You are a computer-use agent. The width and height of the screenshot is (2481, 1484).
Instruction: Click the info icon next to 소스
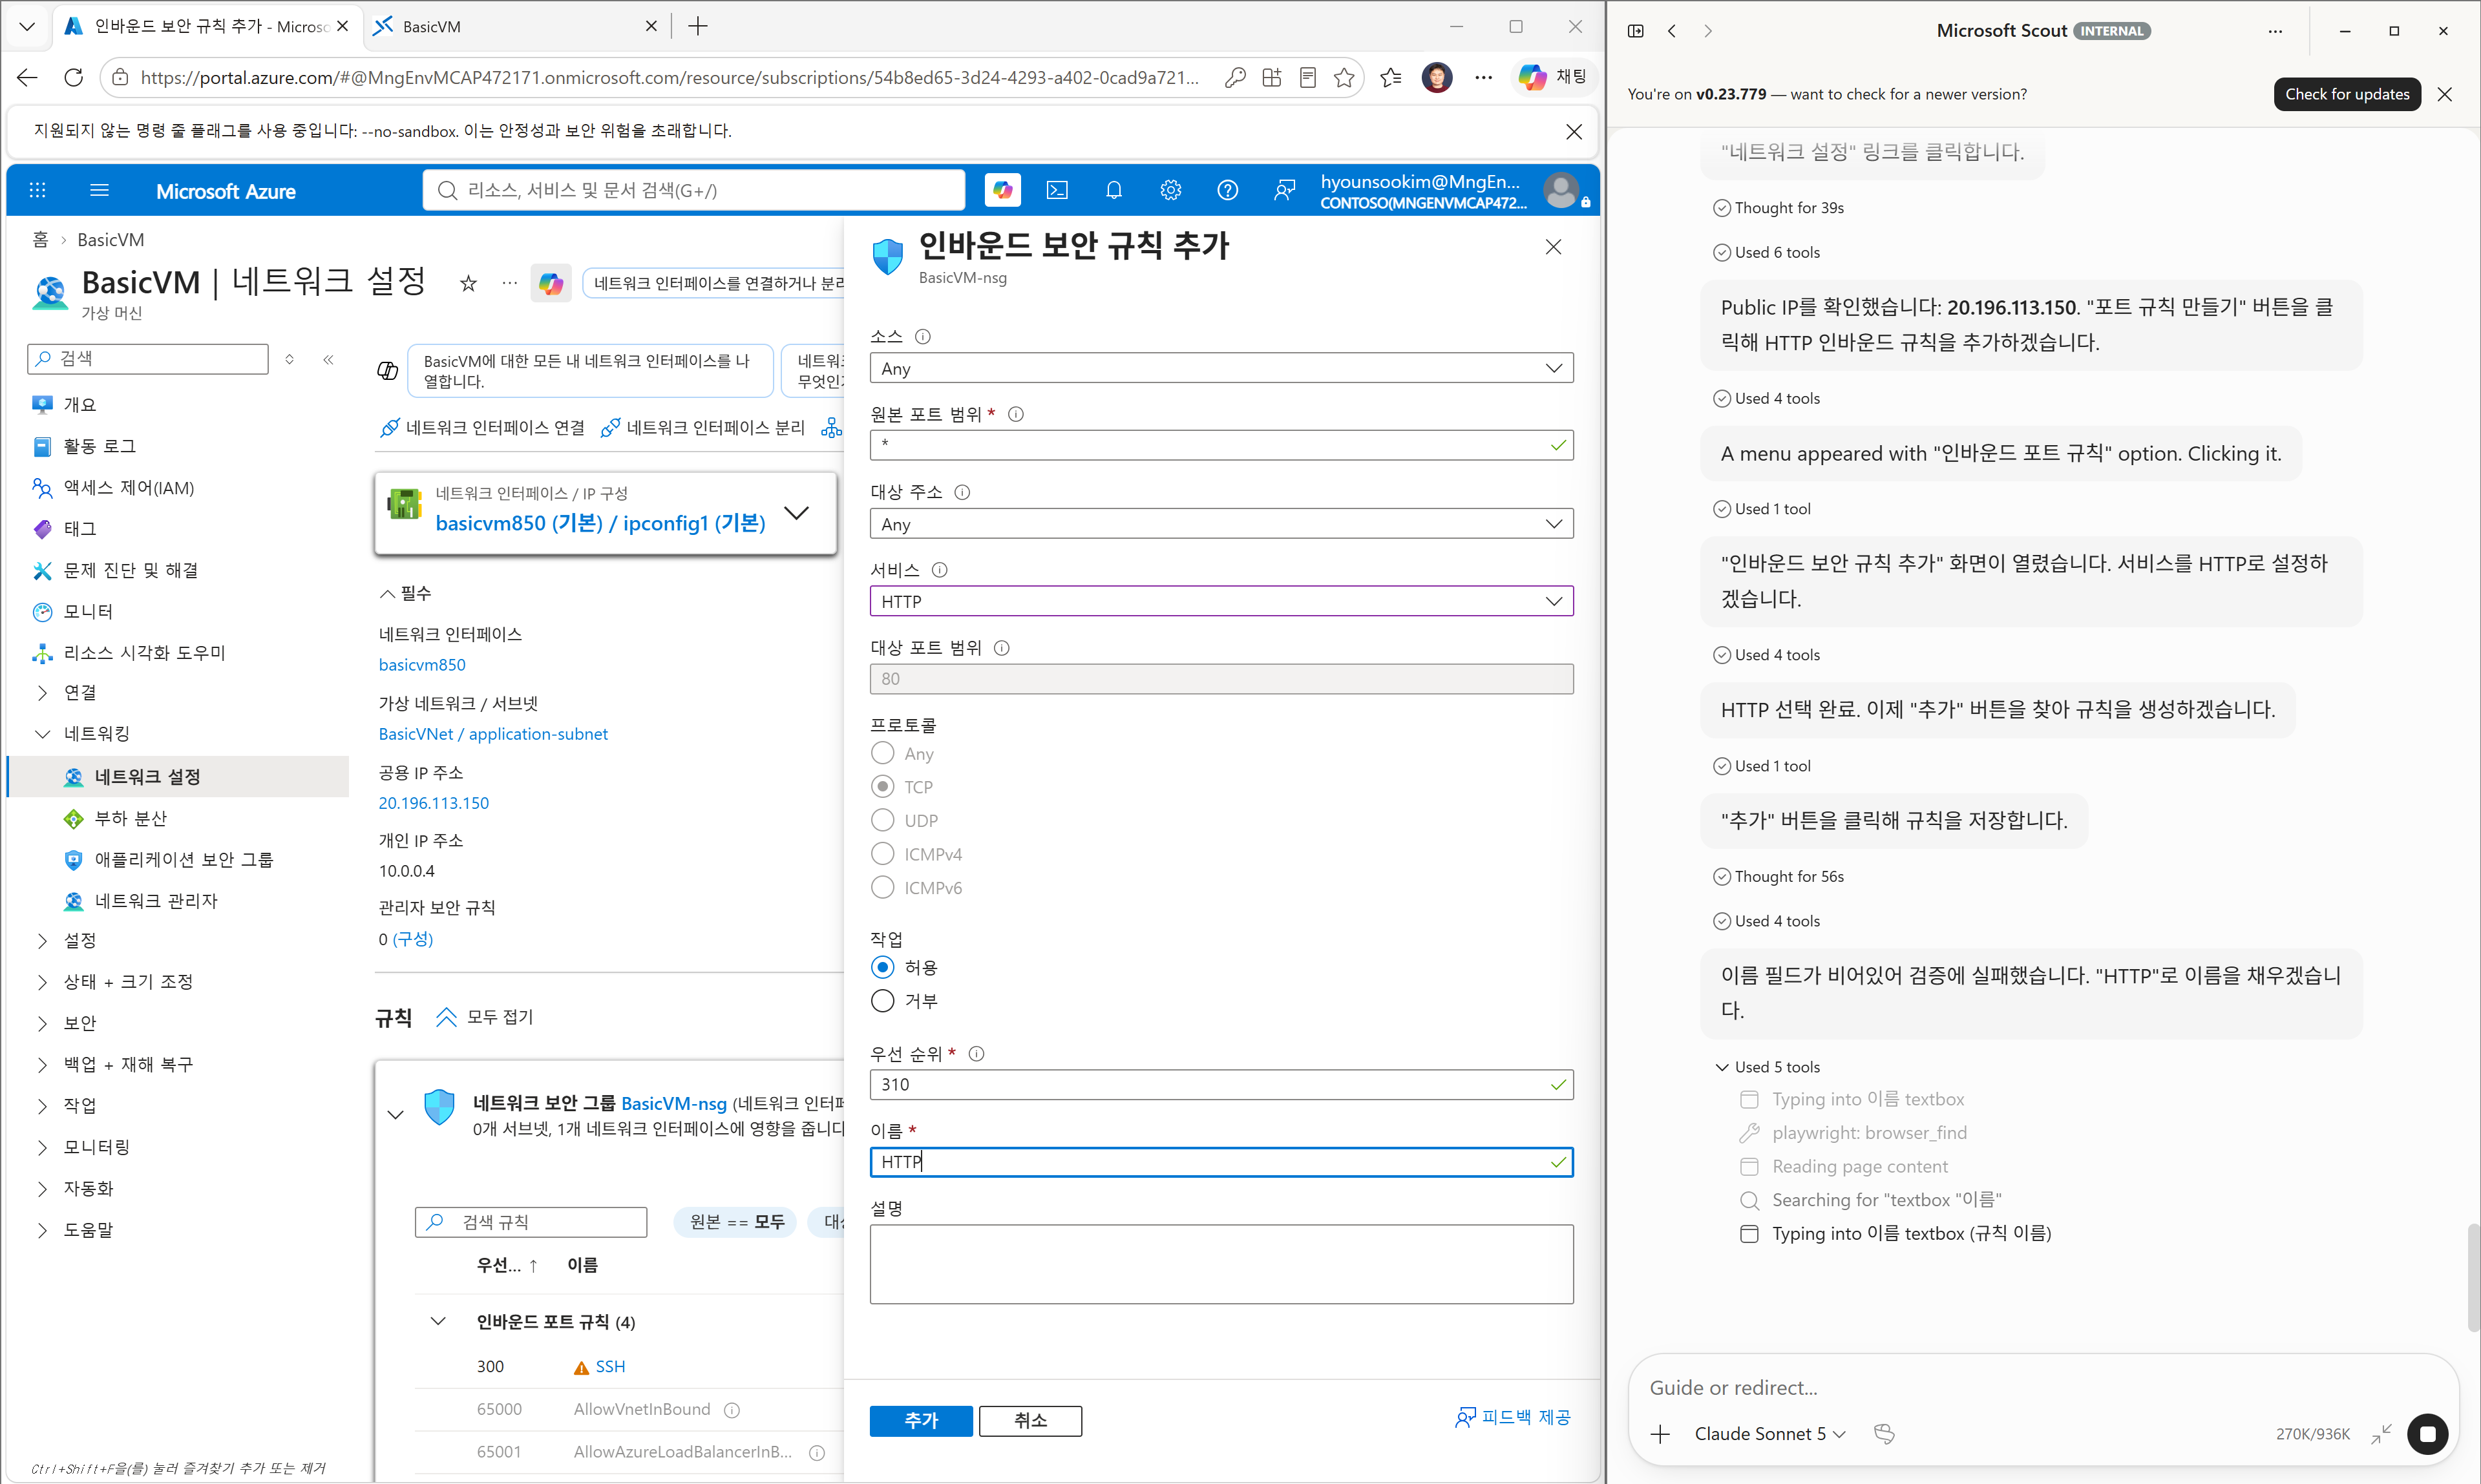[923, 337]
